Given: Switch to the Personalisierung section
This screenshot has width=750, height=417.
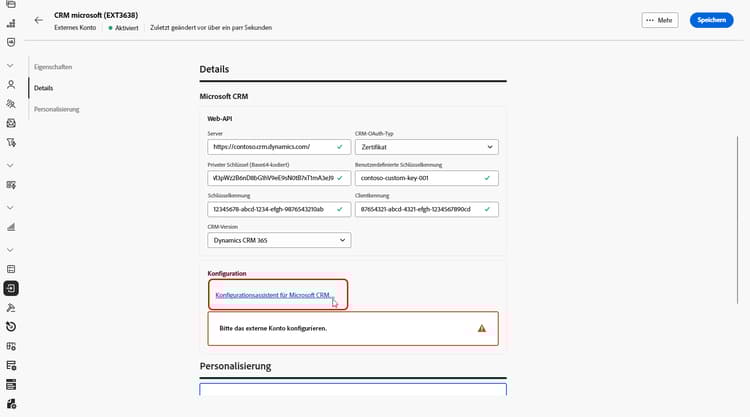Looking at the screenshot, I should click(x=56, y=109).
